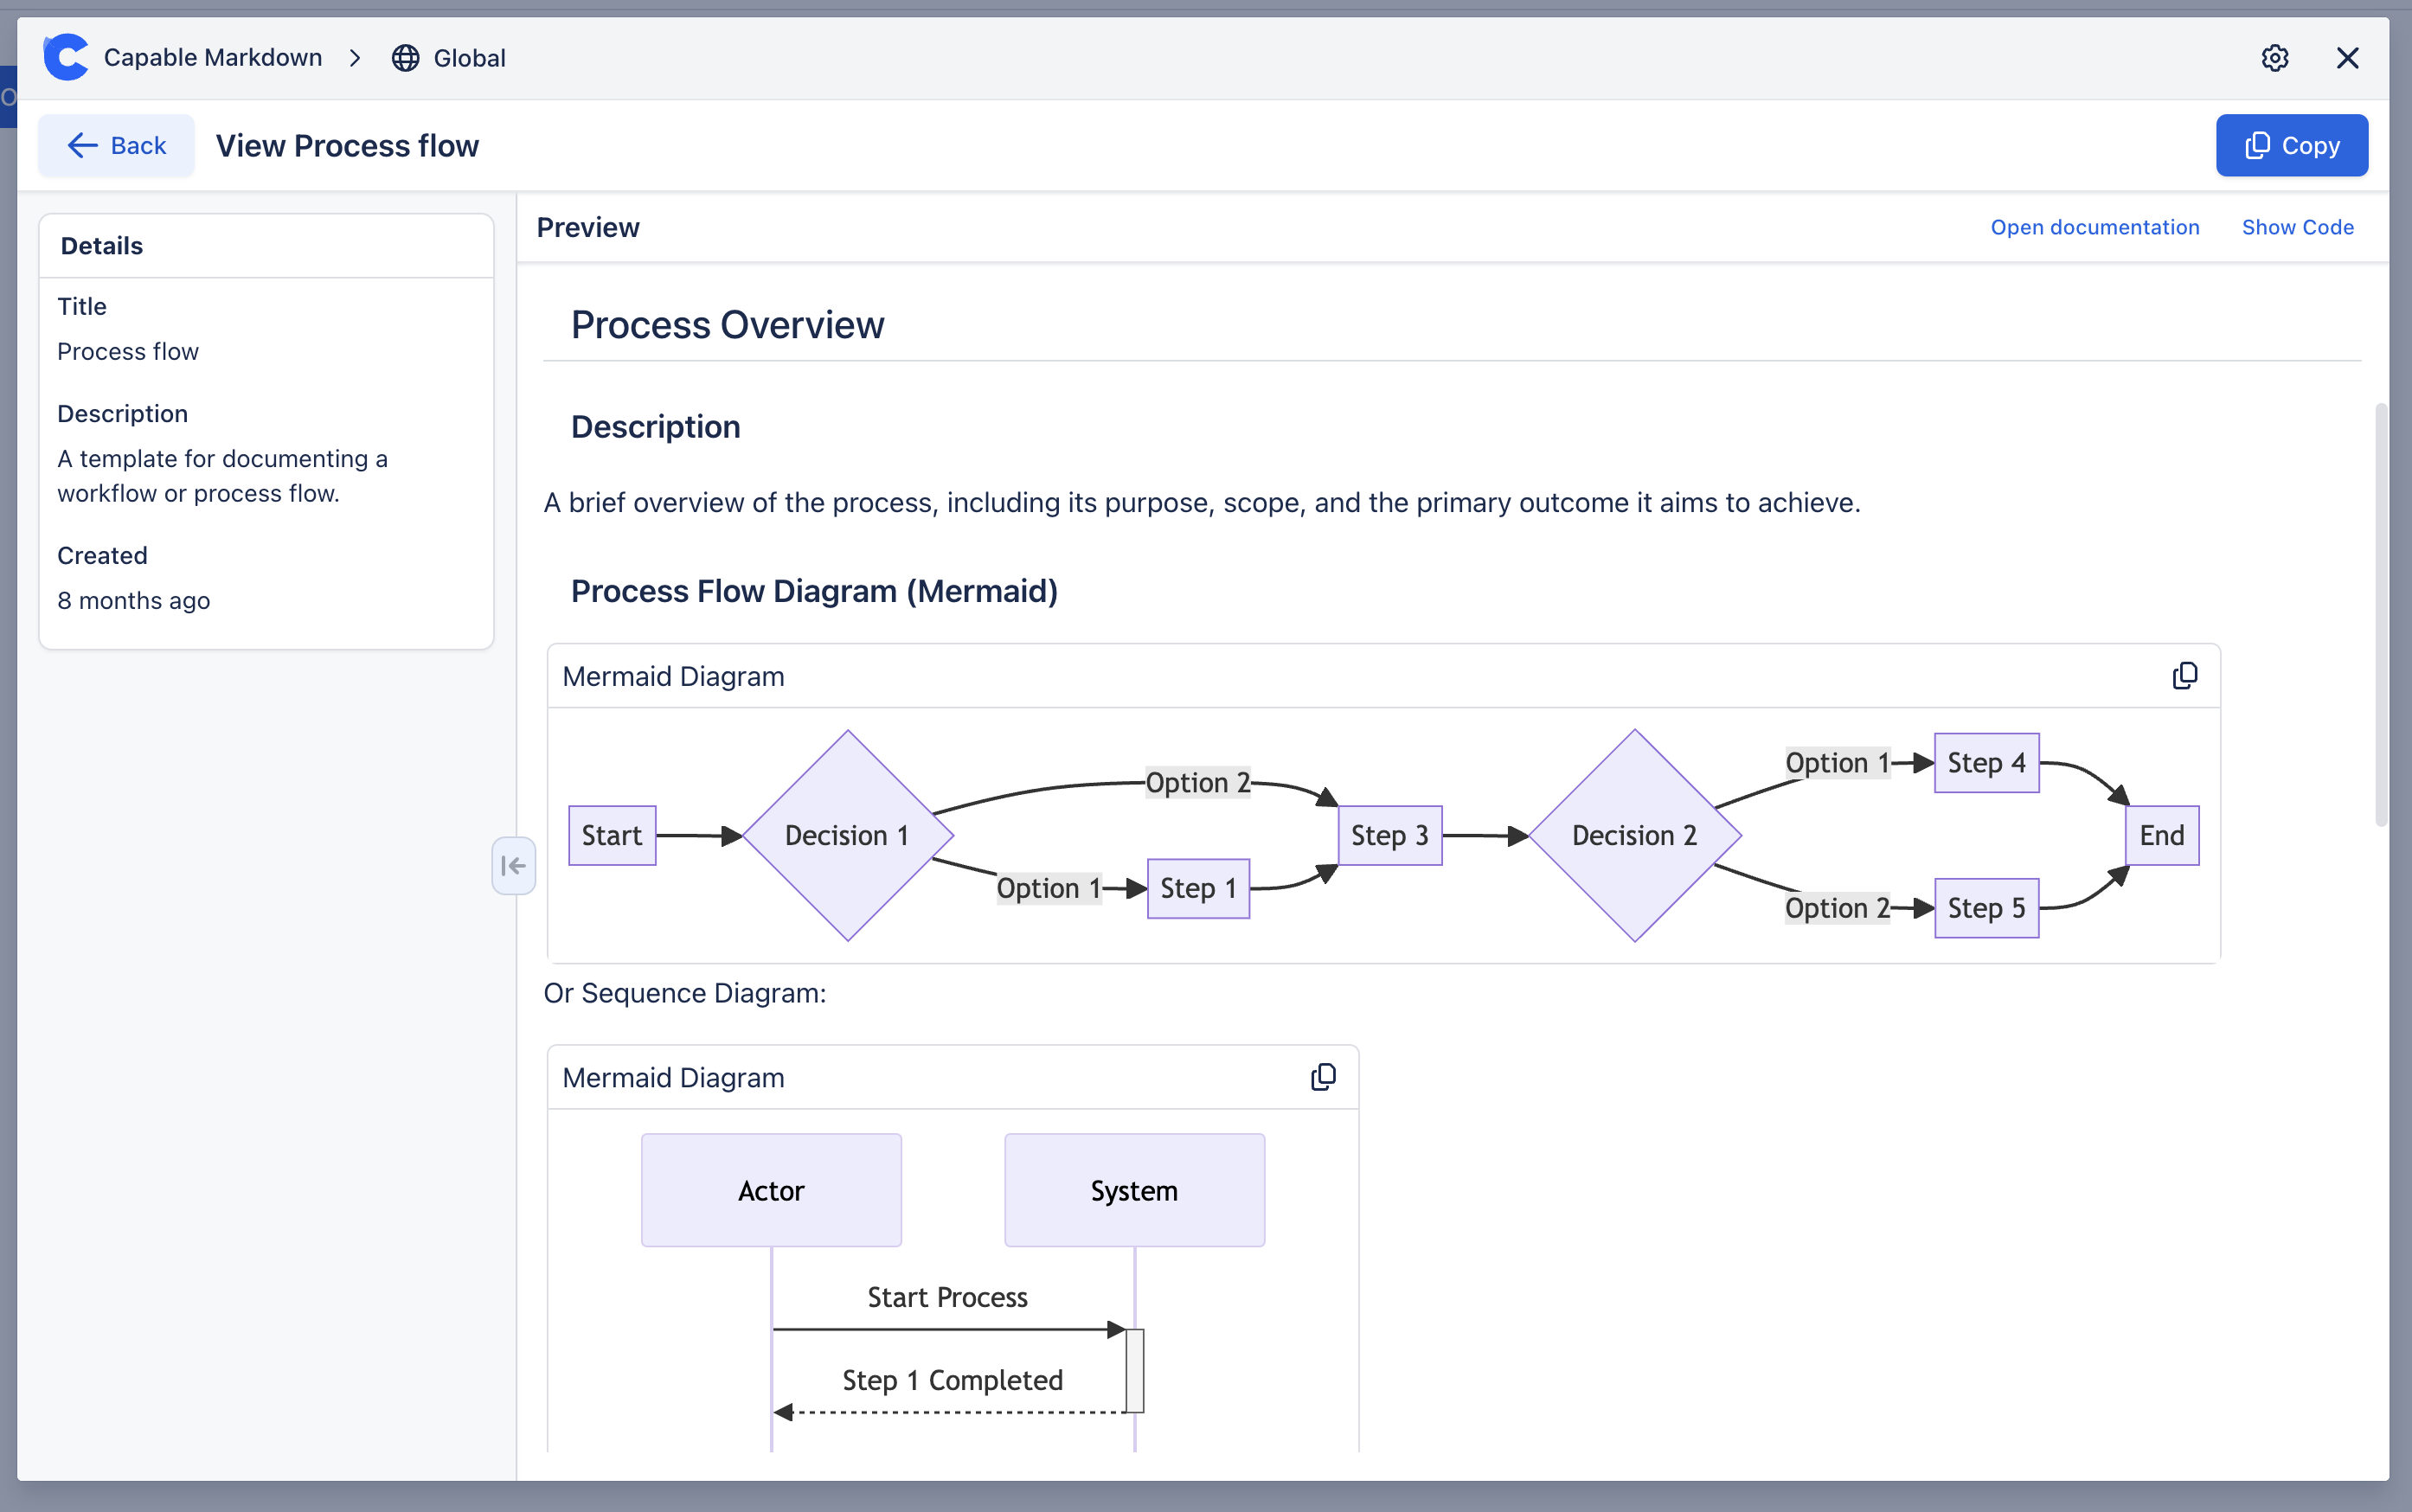Click the Preview panel tab
The height and width of the screenshot is (1512, 2412).
click(x=587, y=227)
